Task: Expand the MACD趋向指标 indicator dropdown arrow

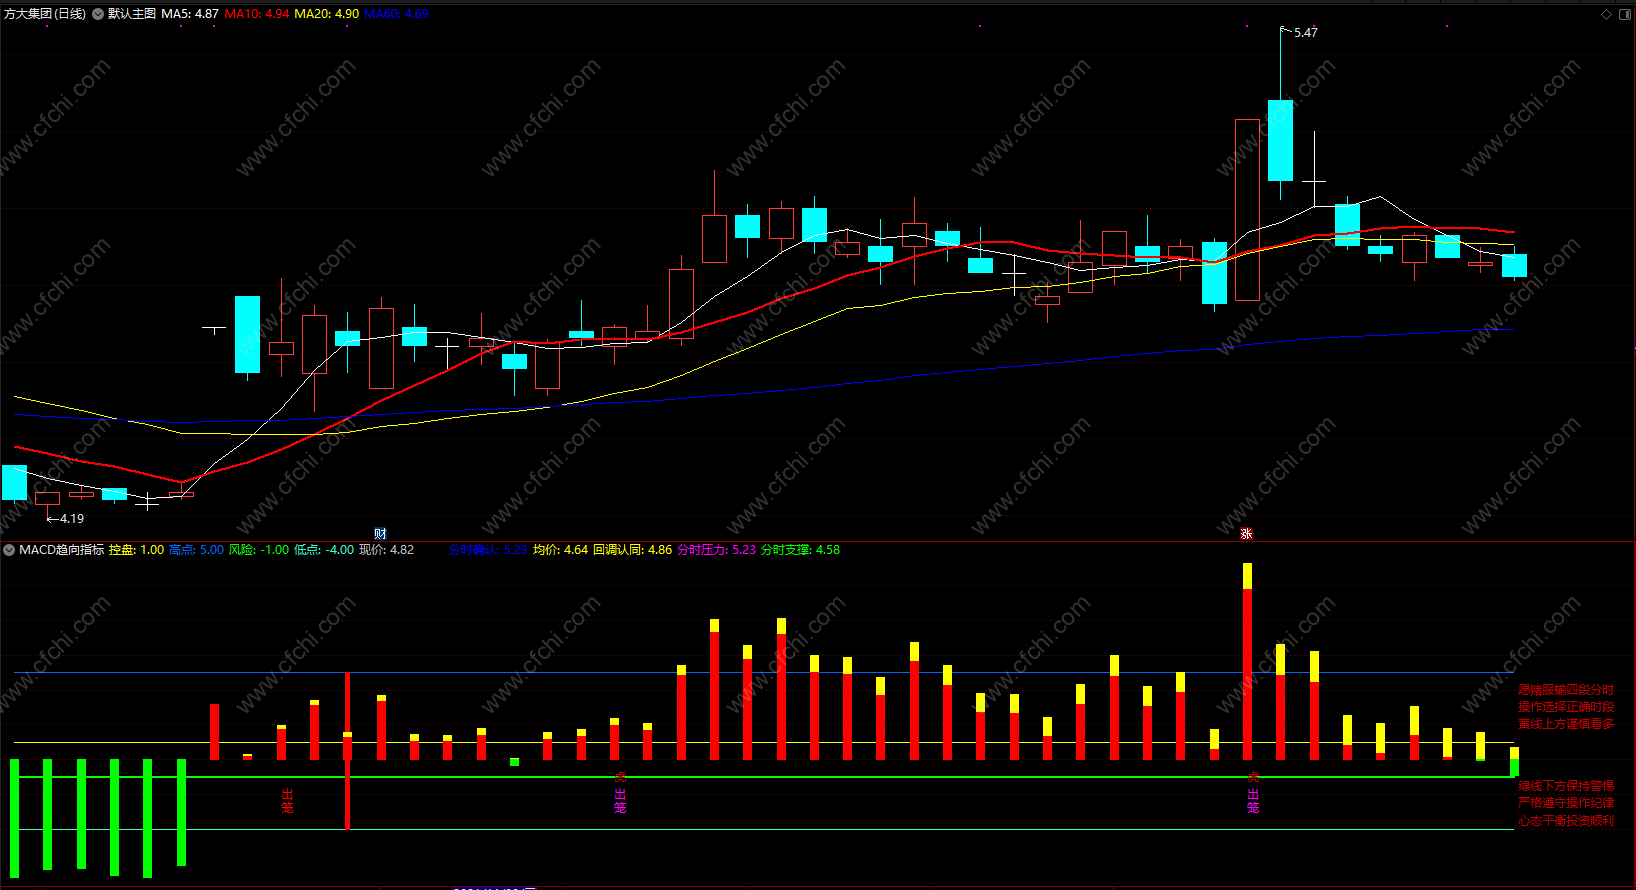Action: pos(9,550)
